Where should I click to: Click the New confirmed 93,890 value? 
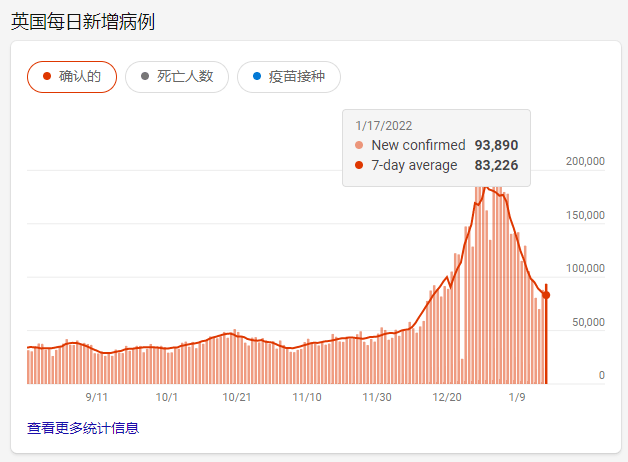496,145
